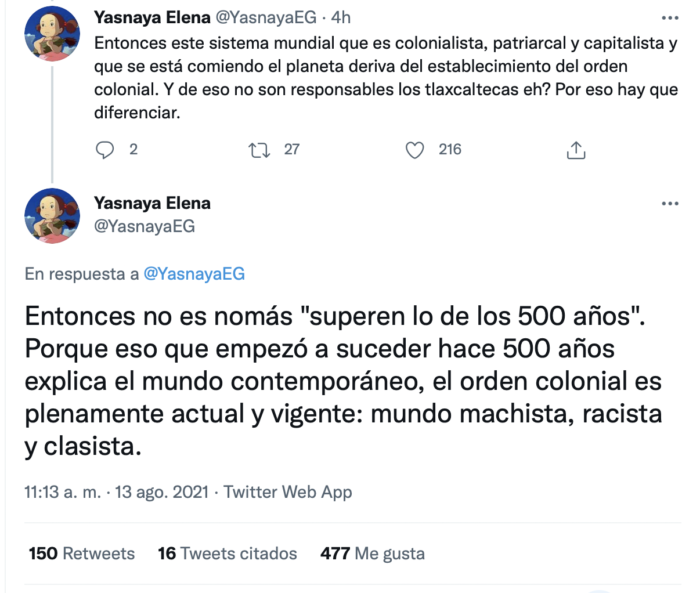700x593 pixels.
Task: Like the first tweet using the heart icon
Action: click(x=416, y=150)
